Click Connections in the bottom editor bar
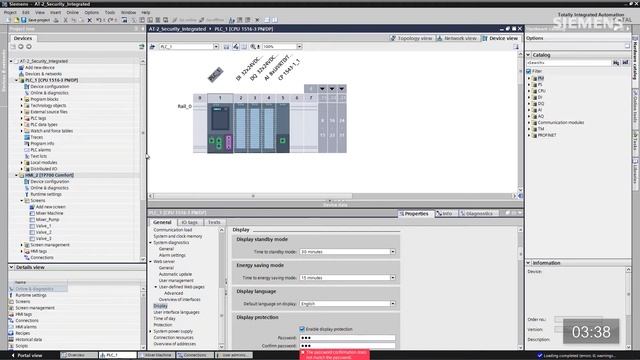The height and width of the screenshot is (360, 640). [195, 355]
